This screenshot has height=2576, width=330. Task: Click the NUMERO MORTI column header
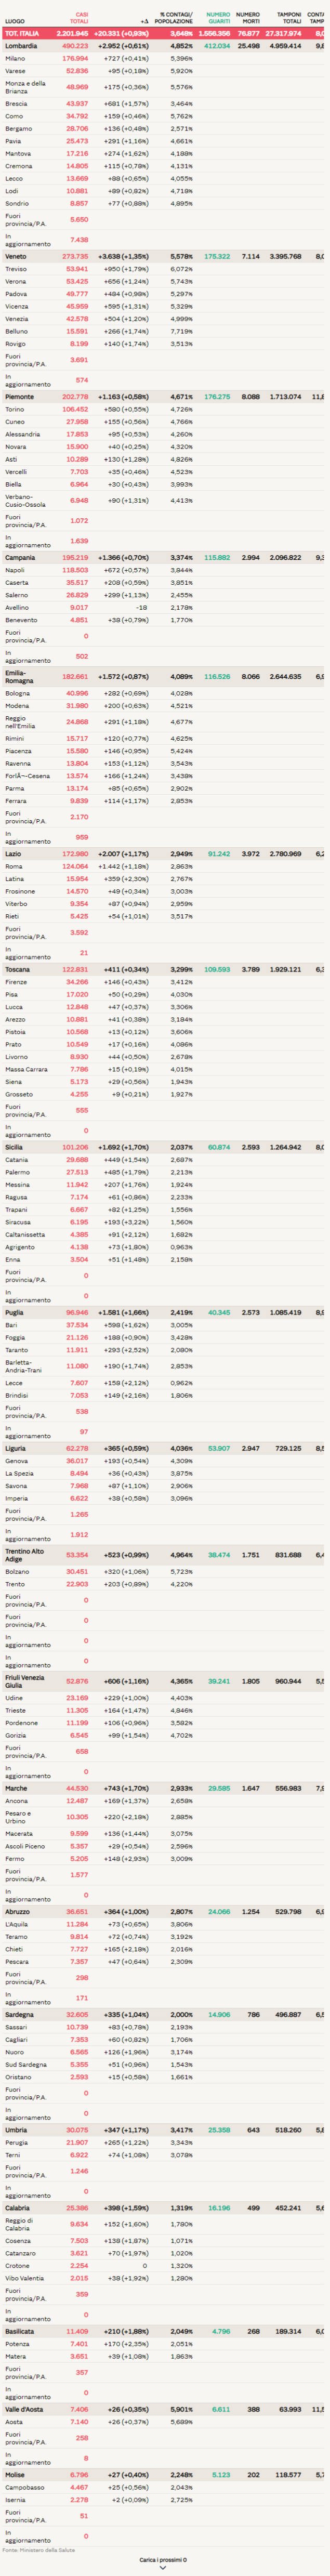(x=248, y=17)
